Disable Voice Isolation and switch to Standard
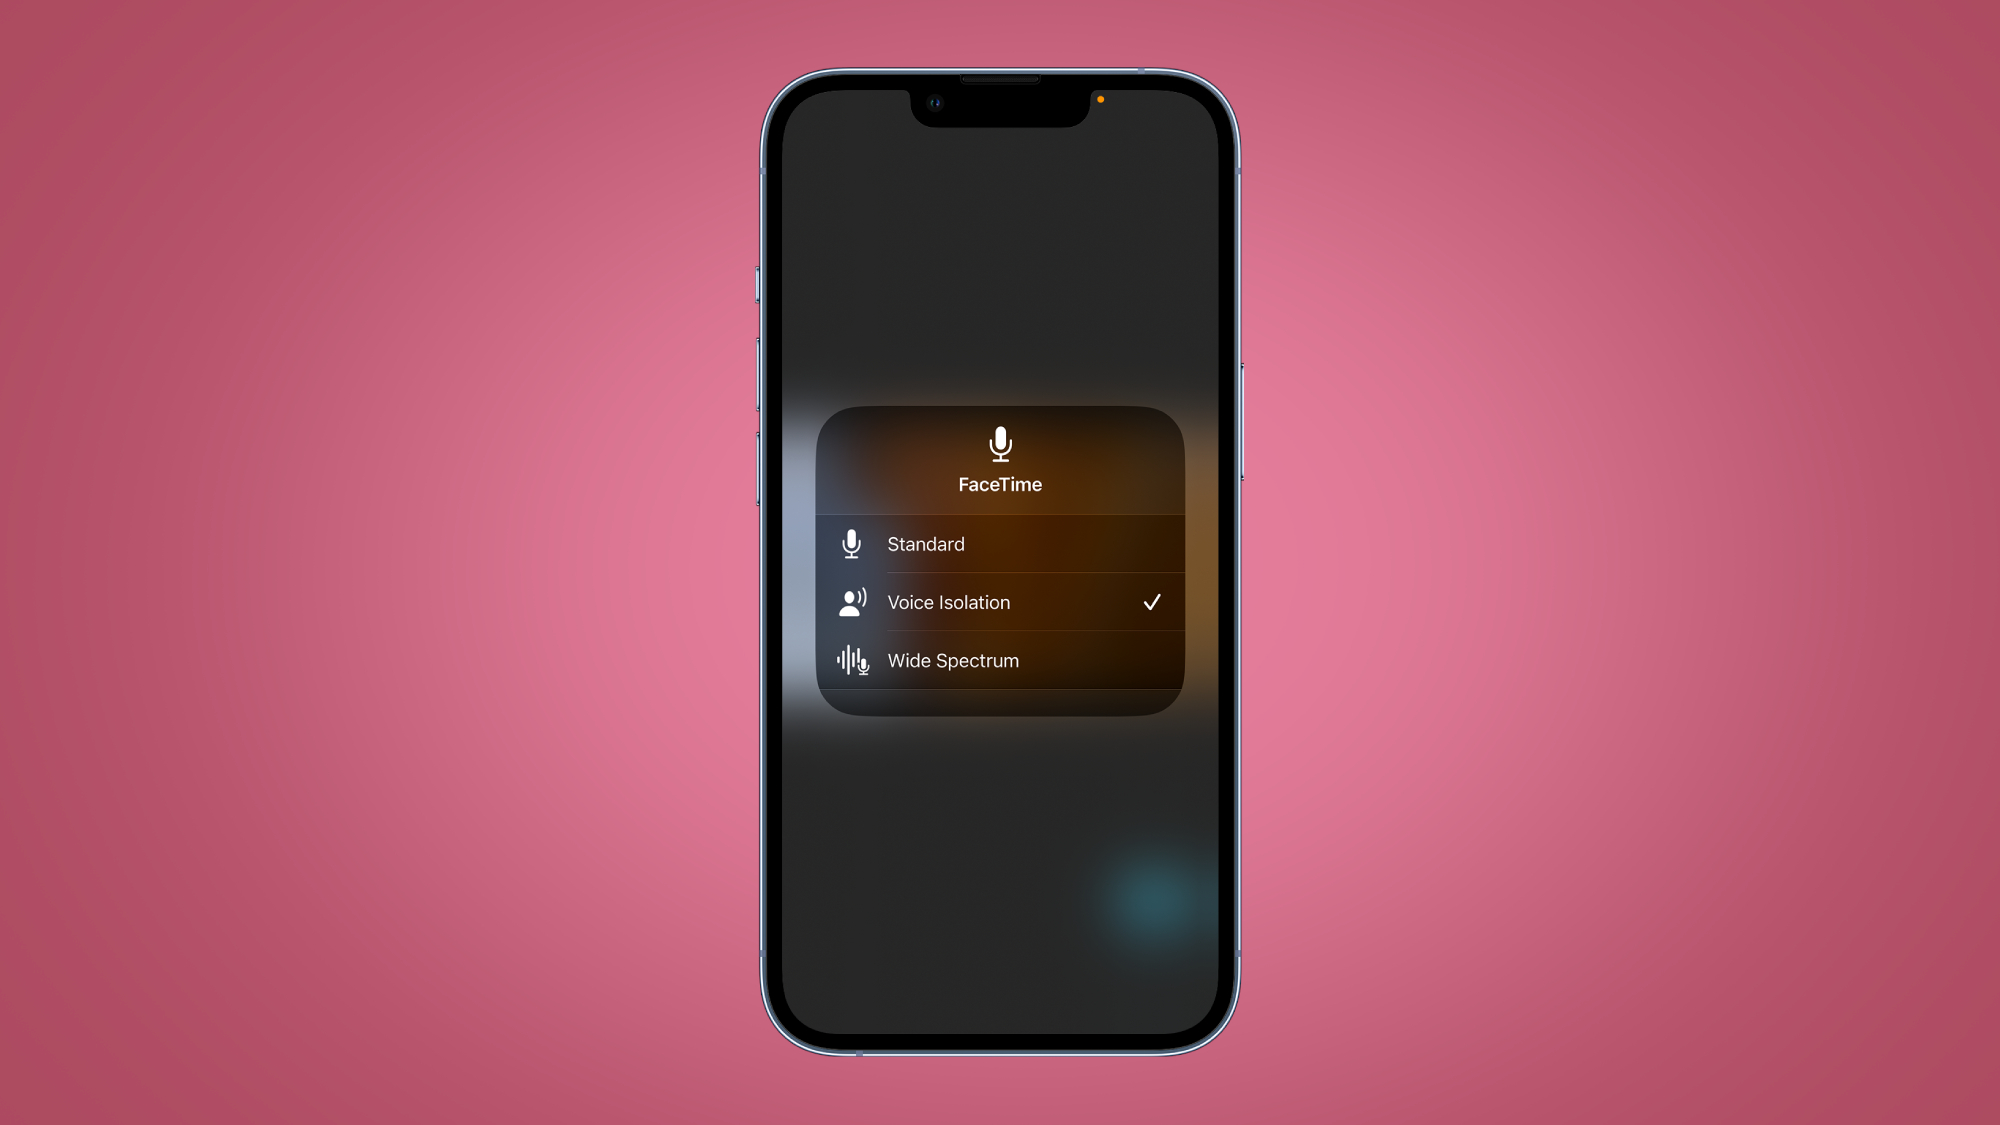Image resolution: width=2000 pixels, height=1125 pixels. (1000, 543)
